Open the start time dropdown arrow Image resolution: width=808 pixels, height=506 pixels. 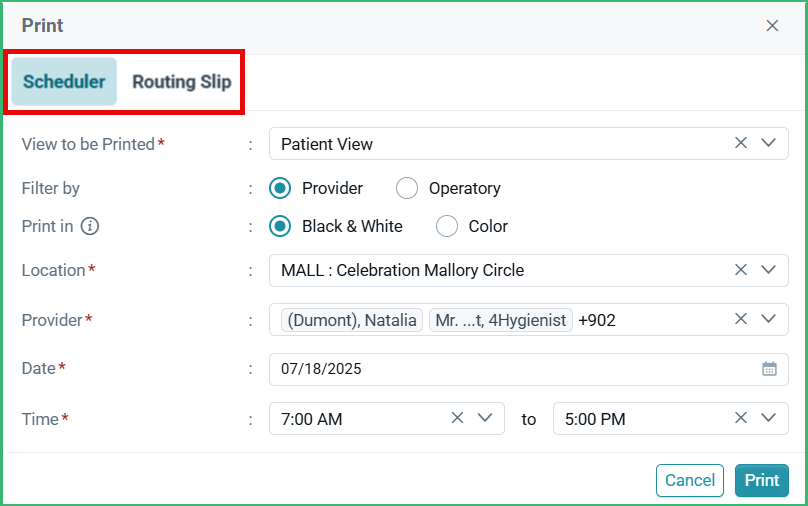[x=485, y=418]
